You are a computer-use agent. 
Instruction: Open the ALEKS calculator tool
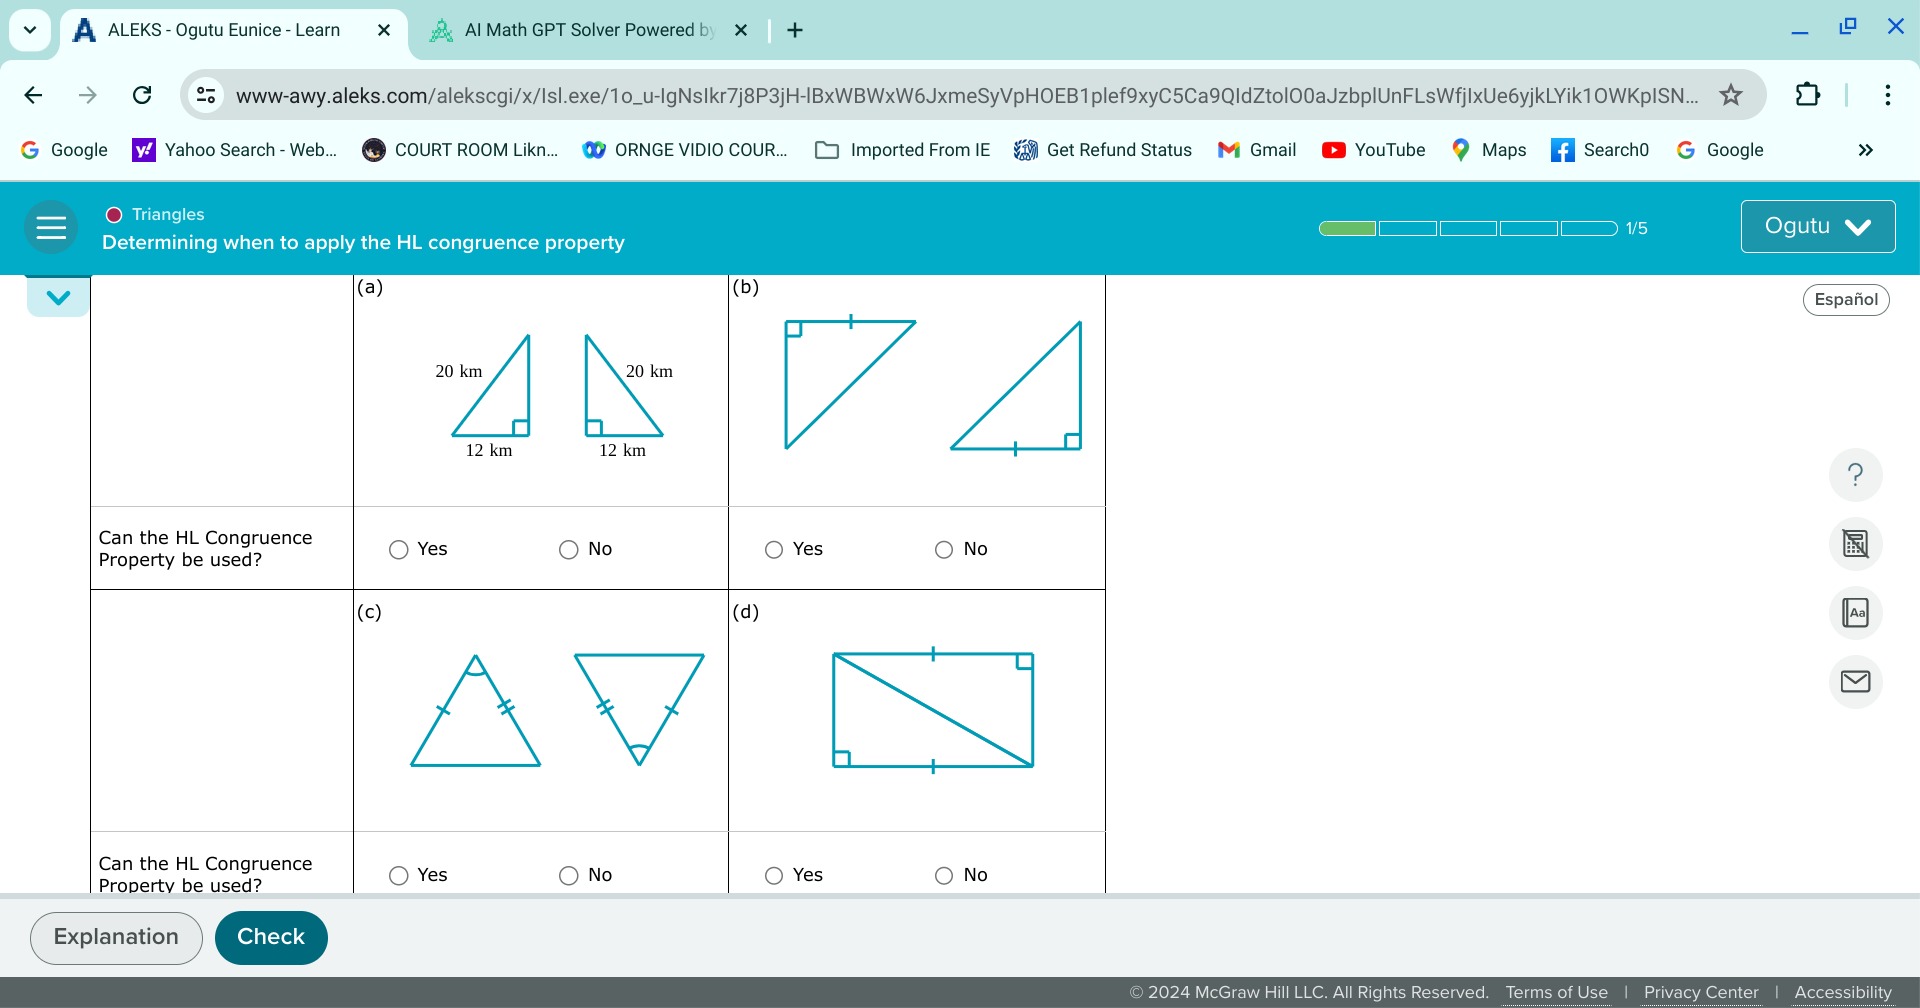(1855, 544)
